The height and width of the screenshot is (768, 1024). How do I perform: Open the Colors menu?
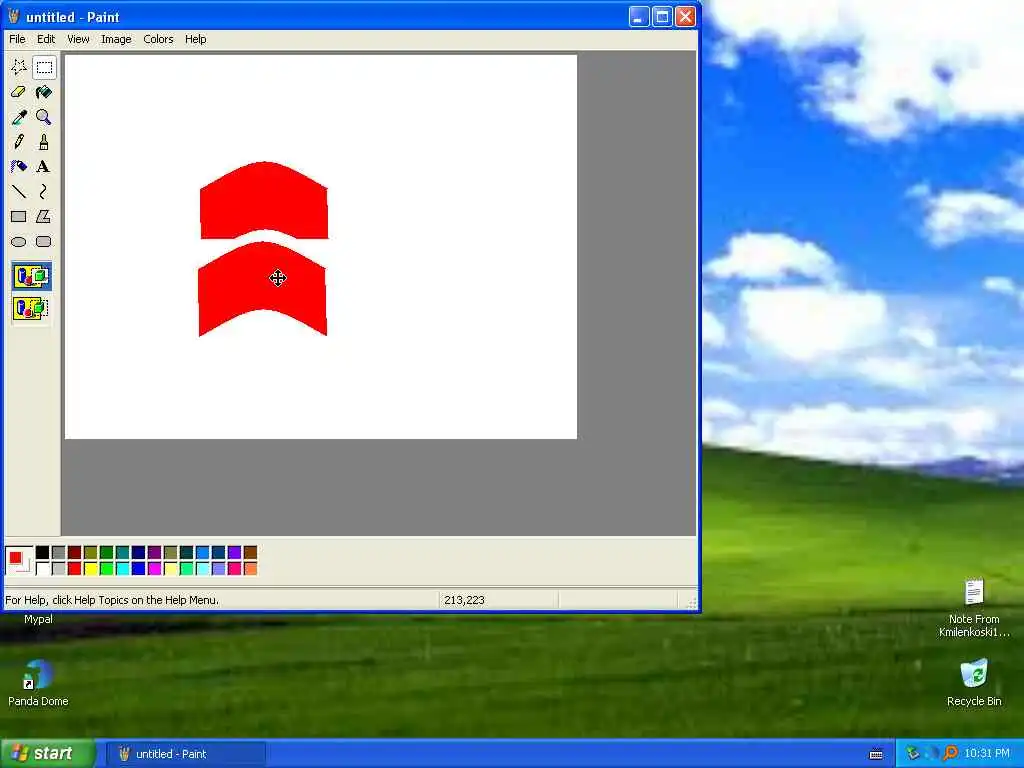pos(158,39)
